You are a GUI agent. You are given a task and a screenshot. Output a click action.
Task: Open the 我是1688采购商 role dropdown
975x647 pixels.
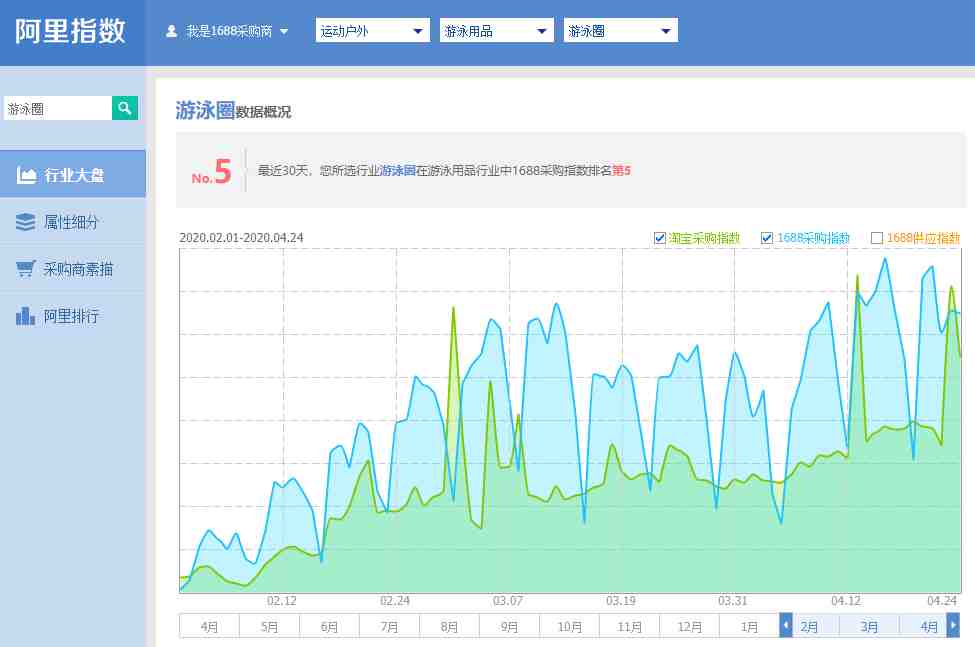228,31
